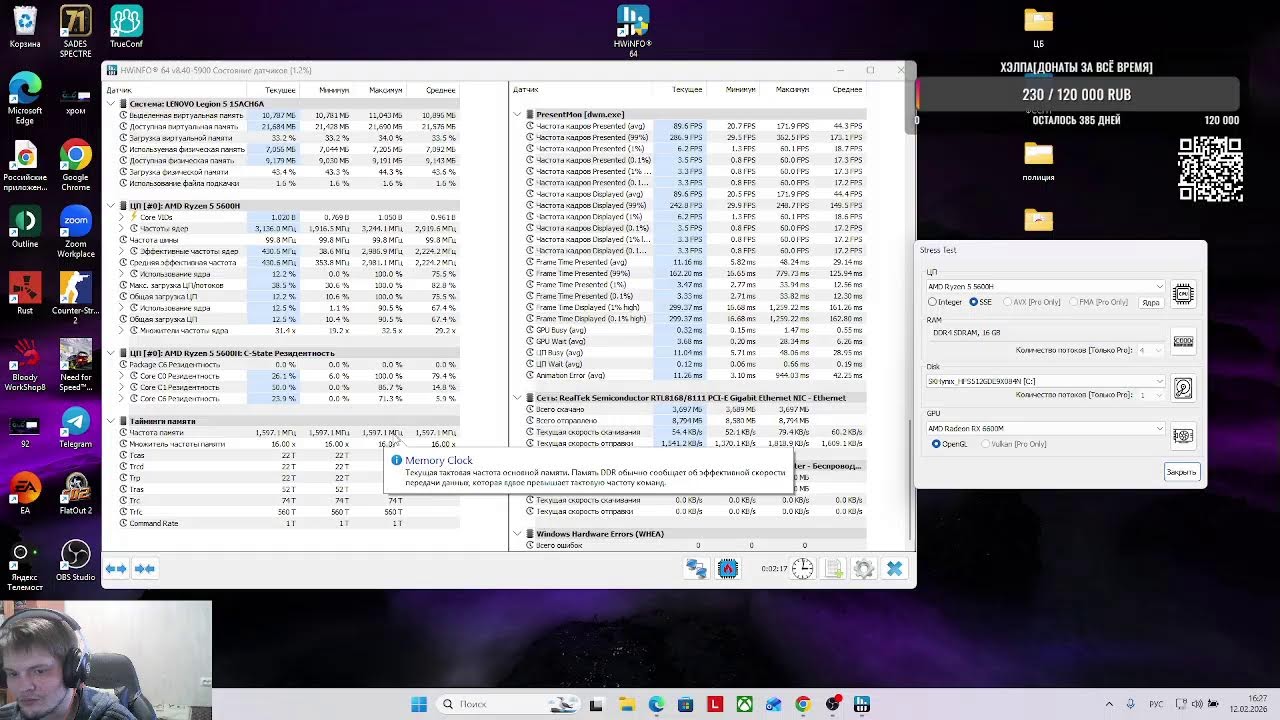Collapse the Windows Hardware Errors (WHEA) group

point(517,534)
